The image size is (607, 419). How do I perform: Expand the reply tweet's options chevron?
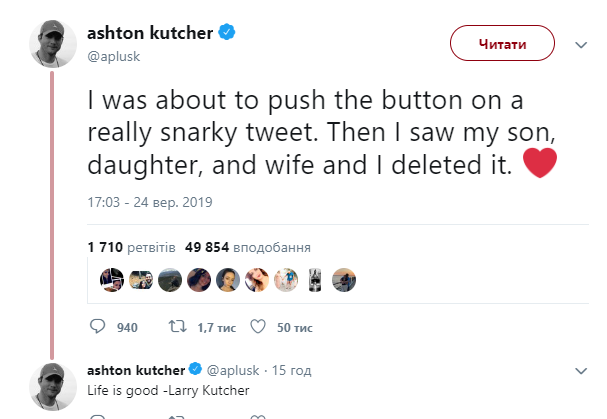[x=580, y=371]
